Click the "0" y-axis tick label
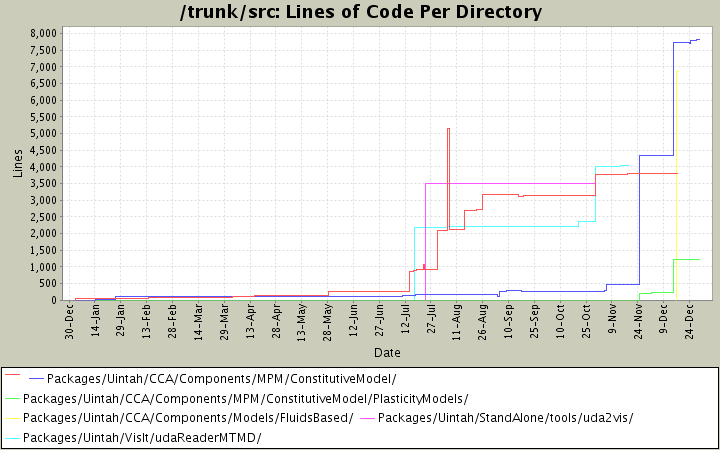This screenshot has height=450, width=720. coord(54,300)
